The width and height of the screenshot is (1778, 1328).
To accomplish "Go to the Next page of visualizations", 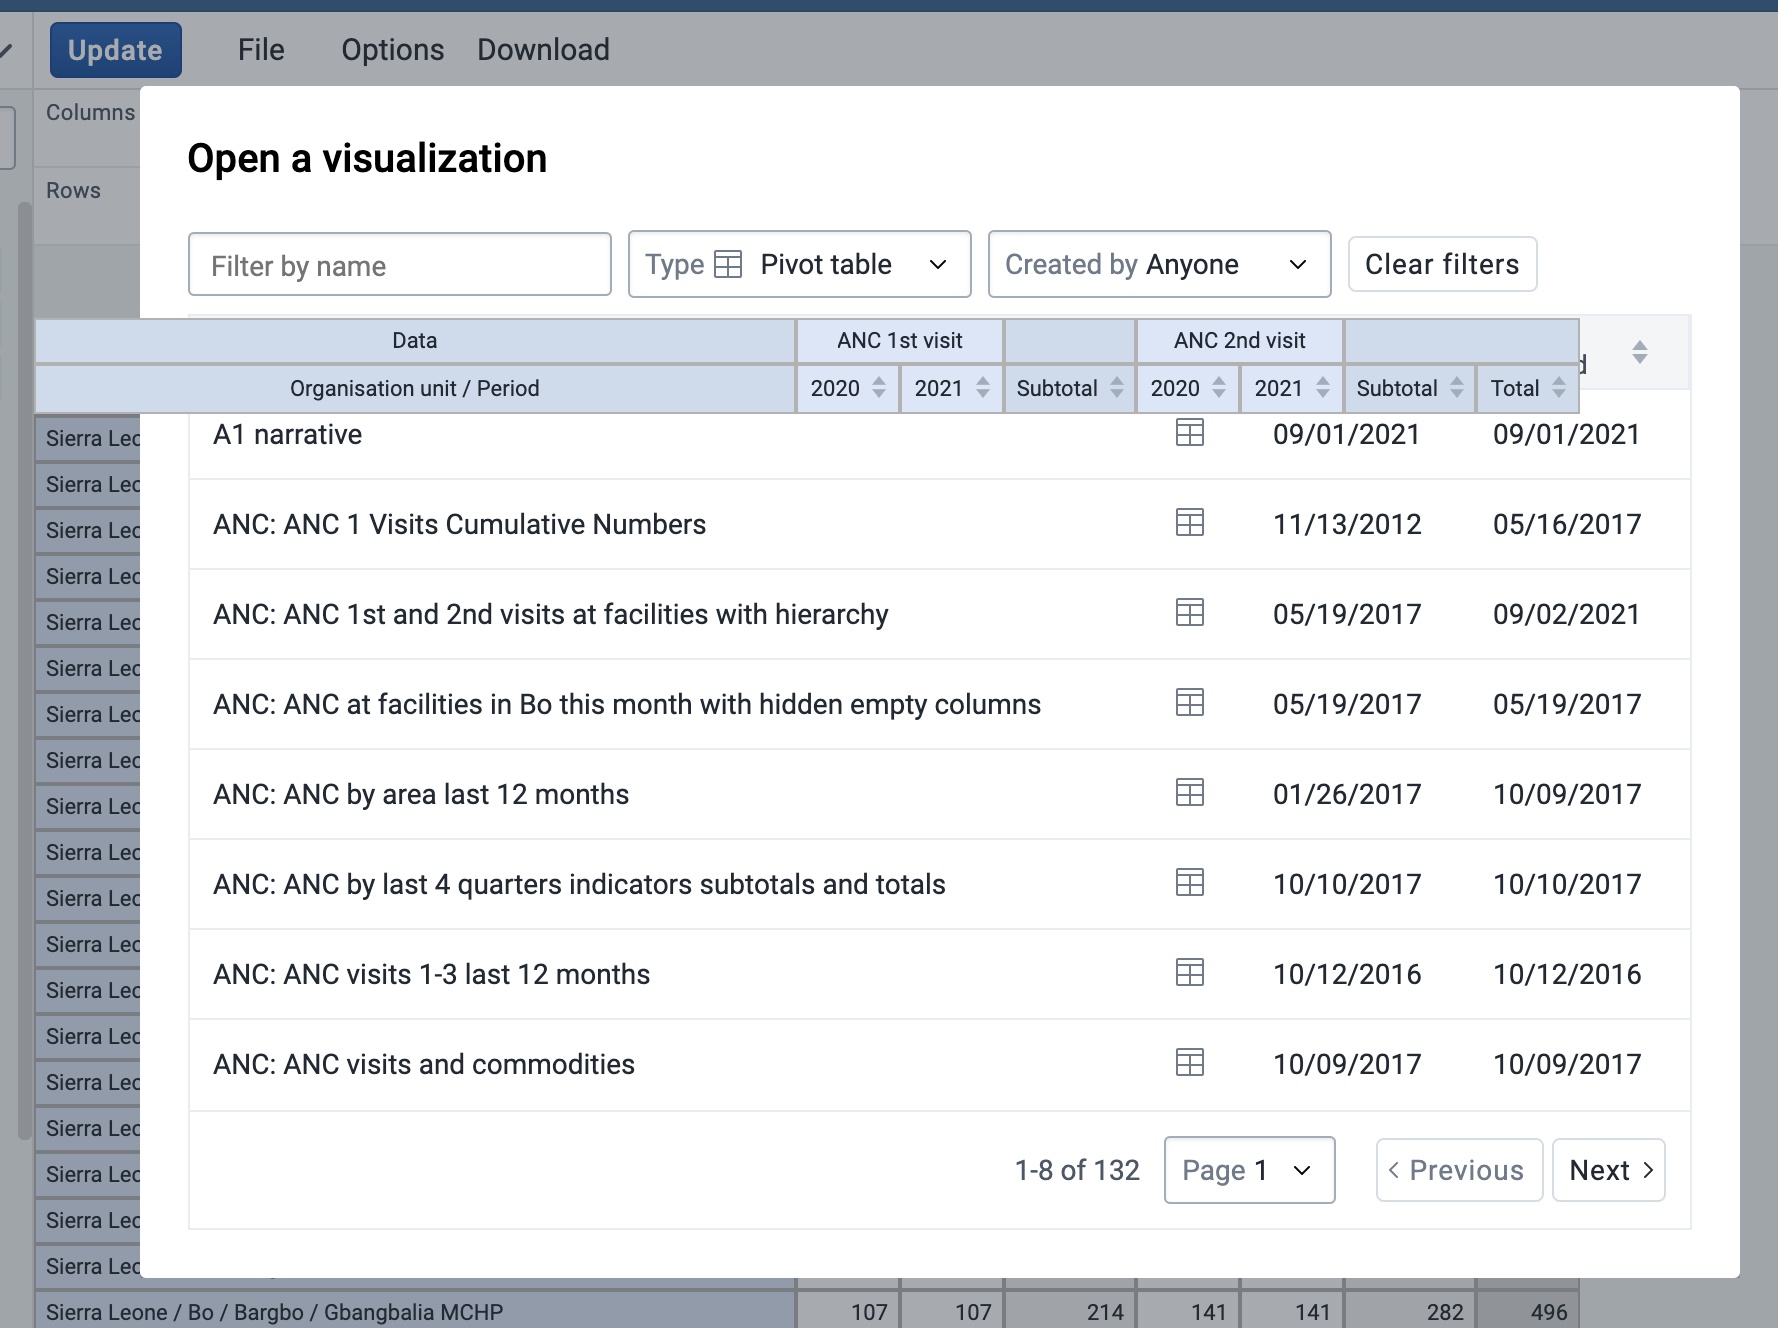I will [x=1608, y=1170].
